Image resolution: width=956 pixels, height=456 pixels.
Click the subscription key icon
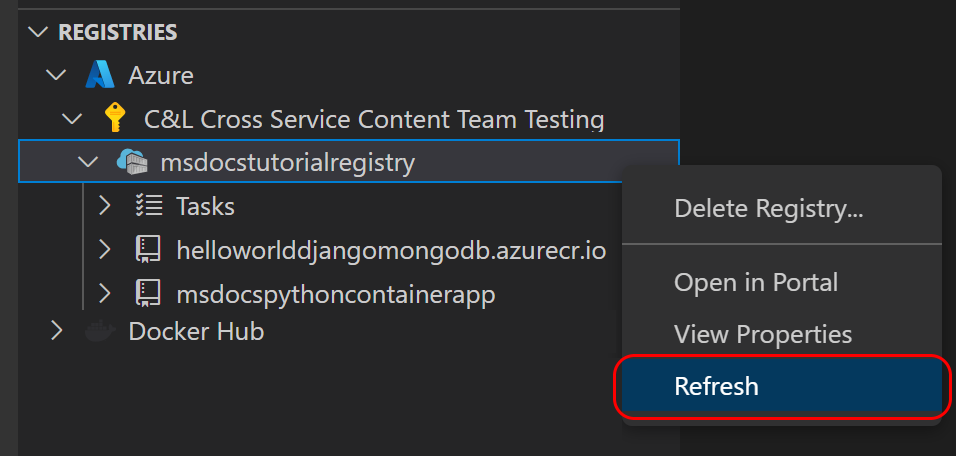click(116, 119)
